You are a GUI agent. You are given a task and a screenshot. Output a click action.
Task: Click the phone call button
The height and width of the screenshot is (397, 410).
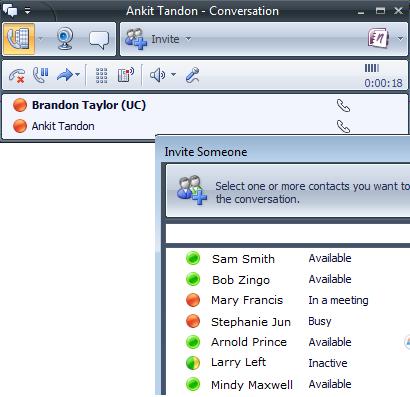click(x=19, y=39)
